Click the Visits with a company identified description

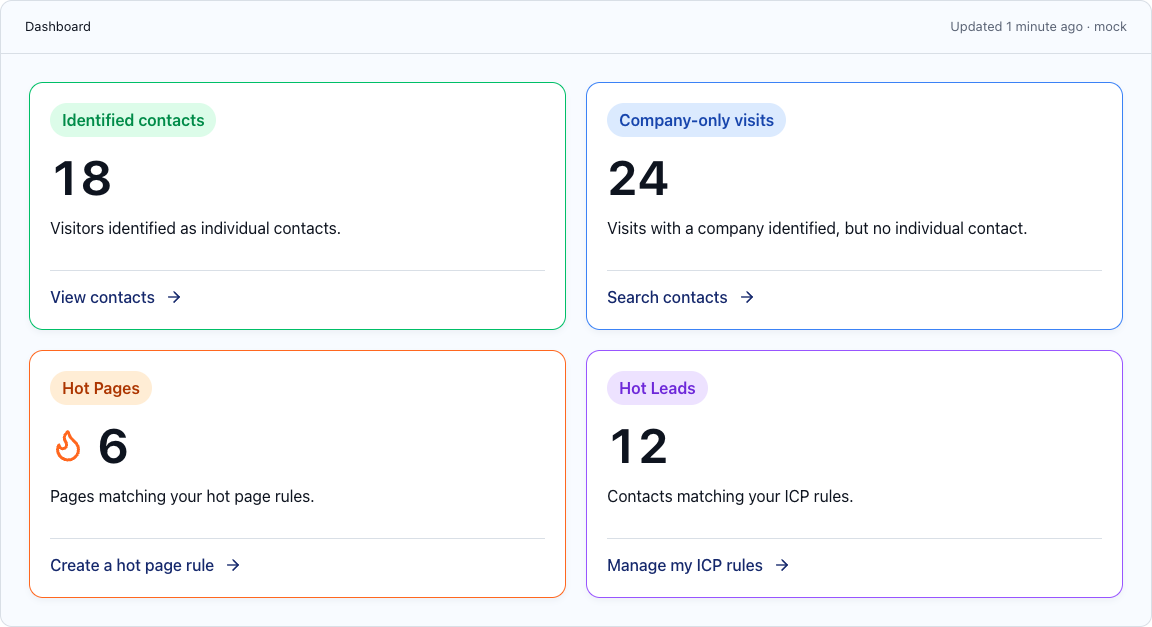[817, 229]
